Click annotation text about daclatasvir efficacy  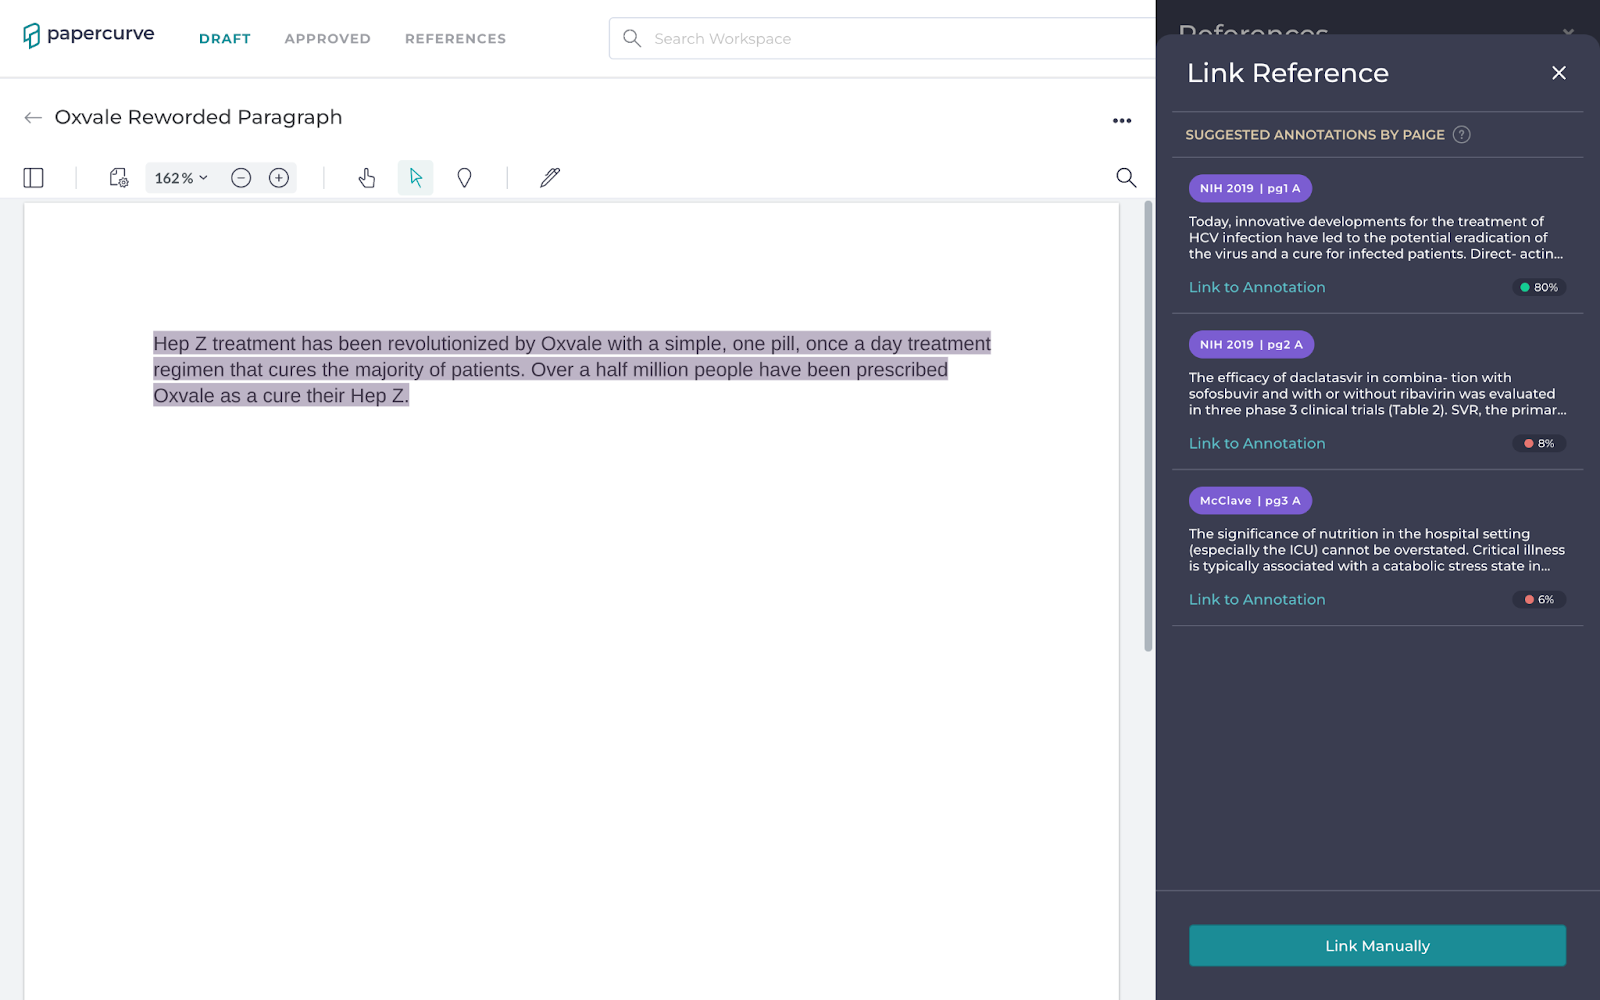tap(1376, 394)
